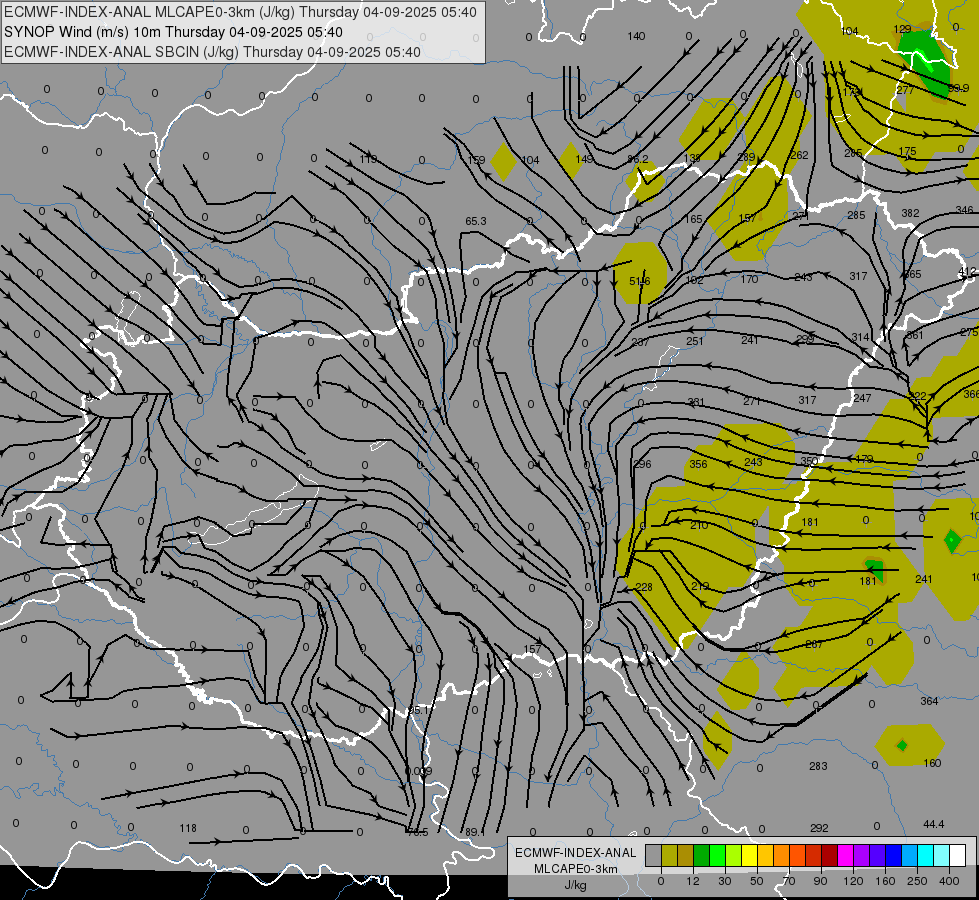Click the map value 228
The height and width of the screenshot is (900, 979).
(644, 587)
